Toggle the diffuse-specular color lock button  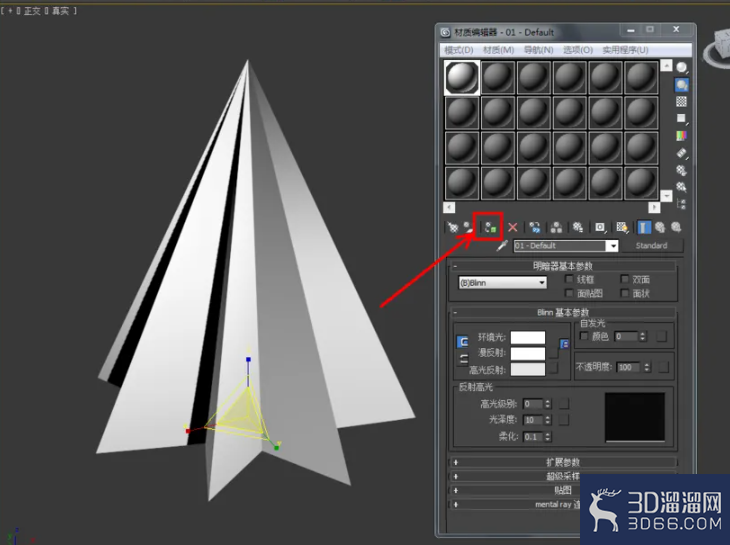(x=462, y=359)
